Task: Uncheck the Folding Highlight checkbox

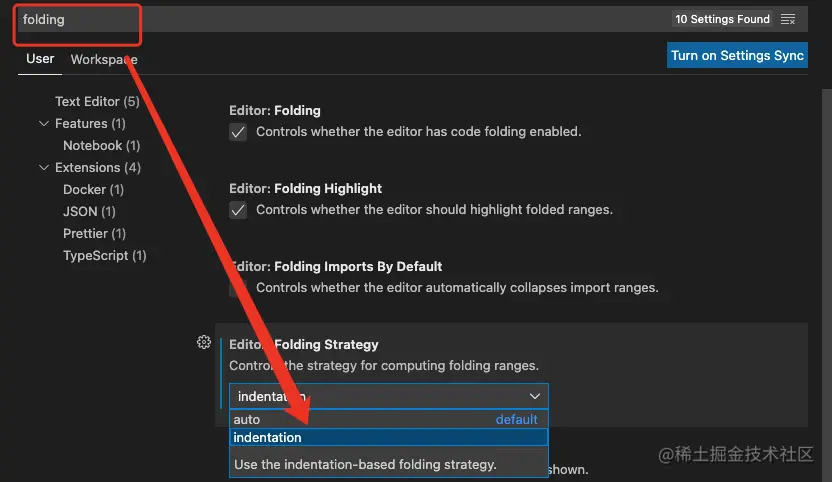Action: coord(238,210)
